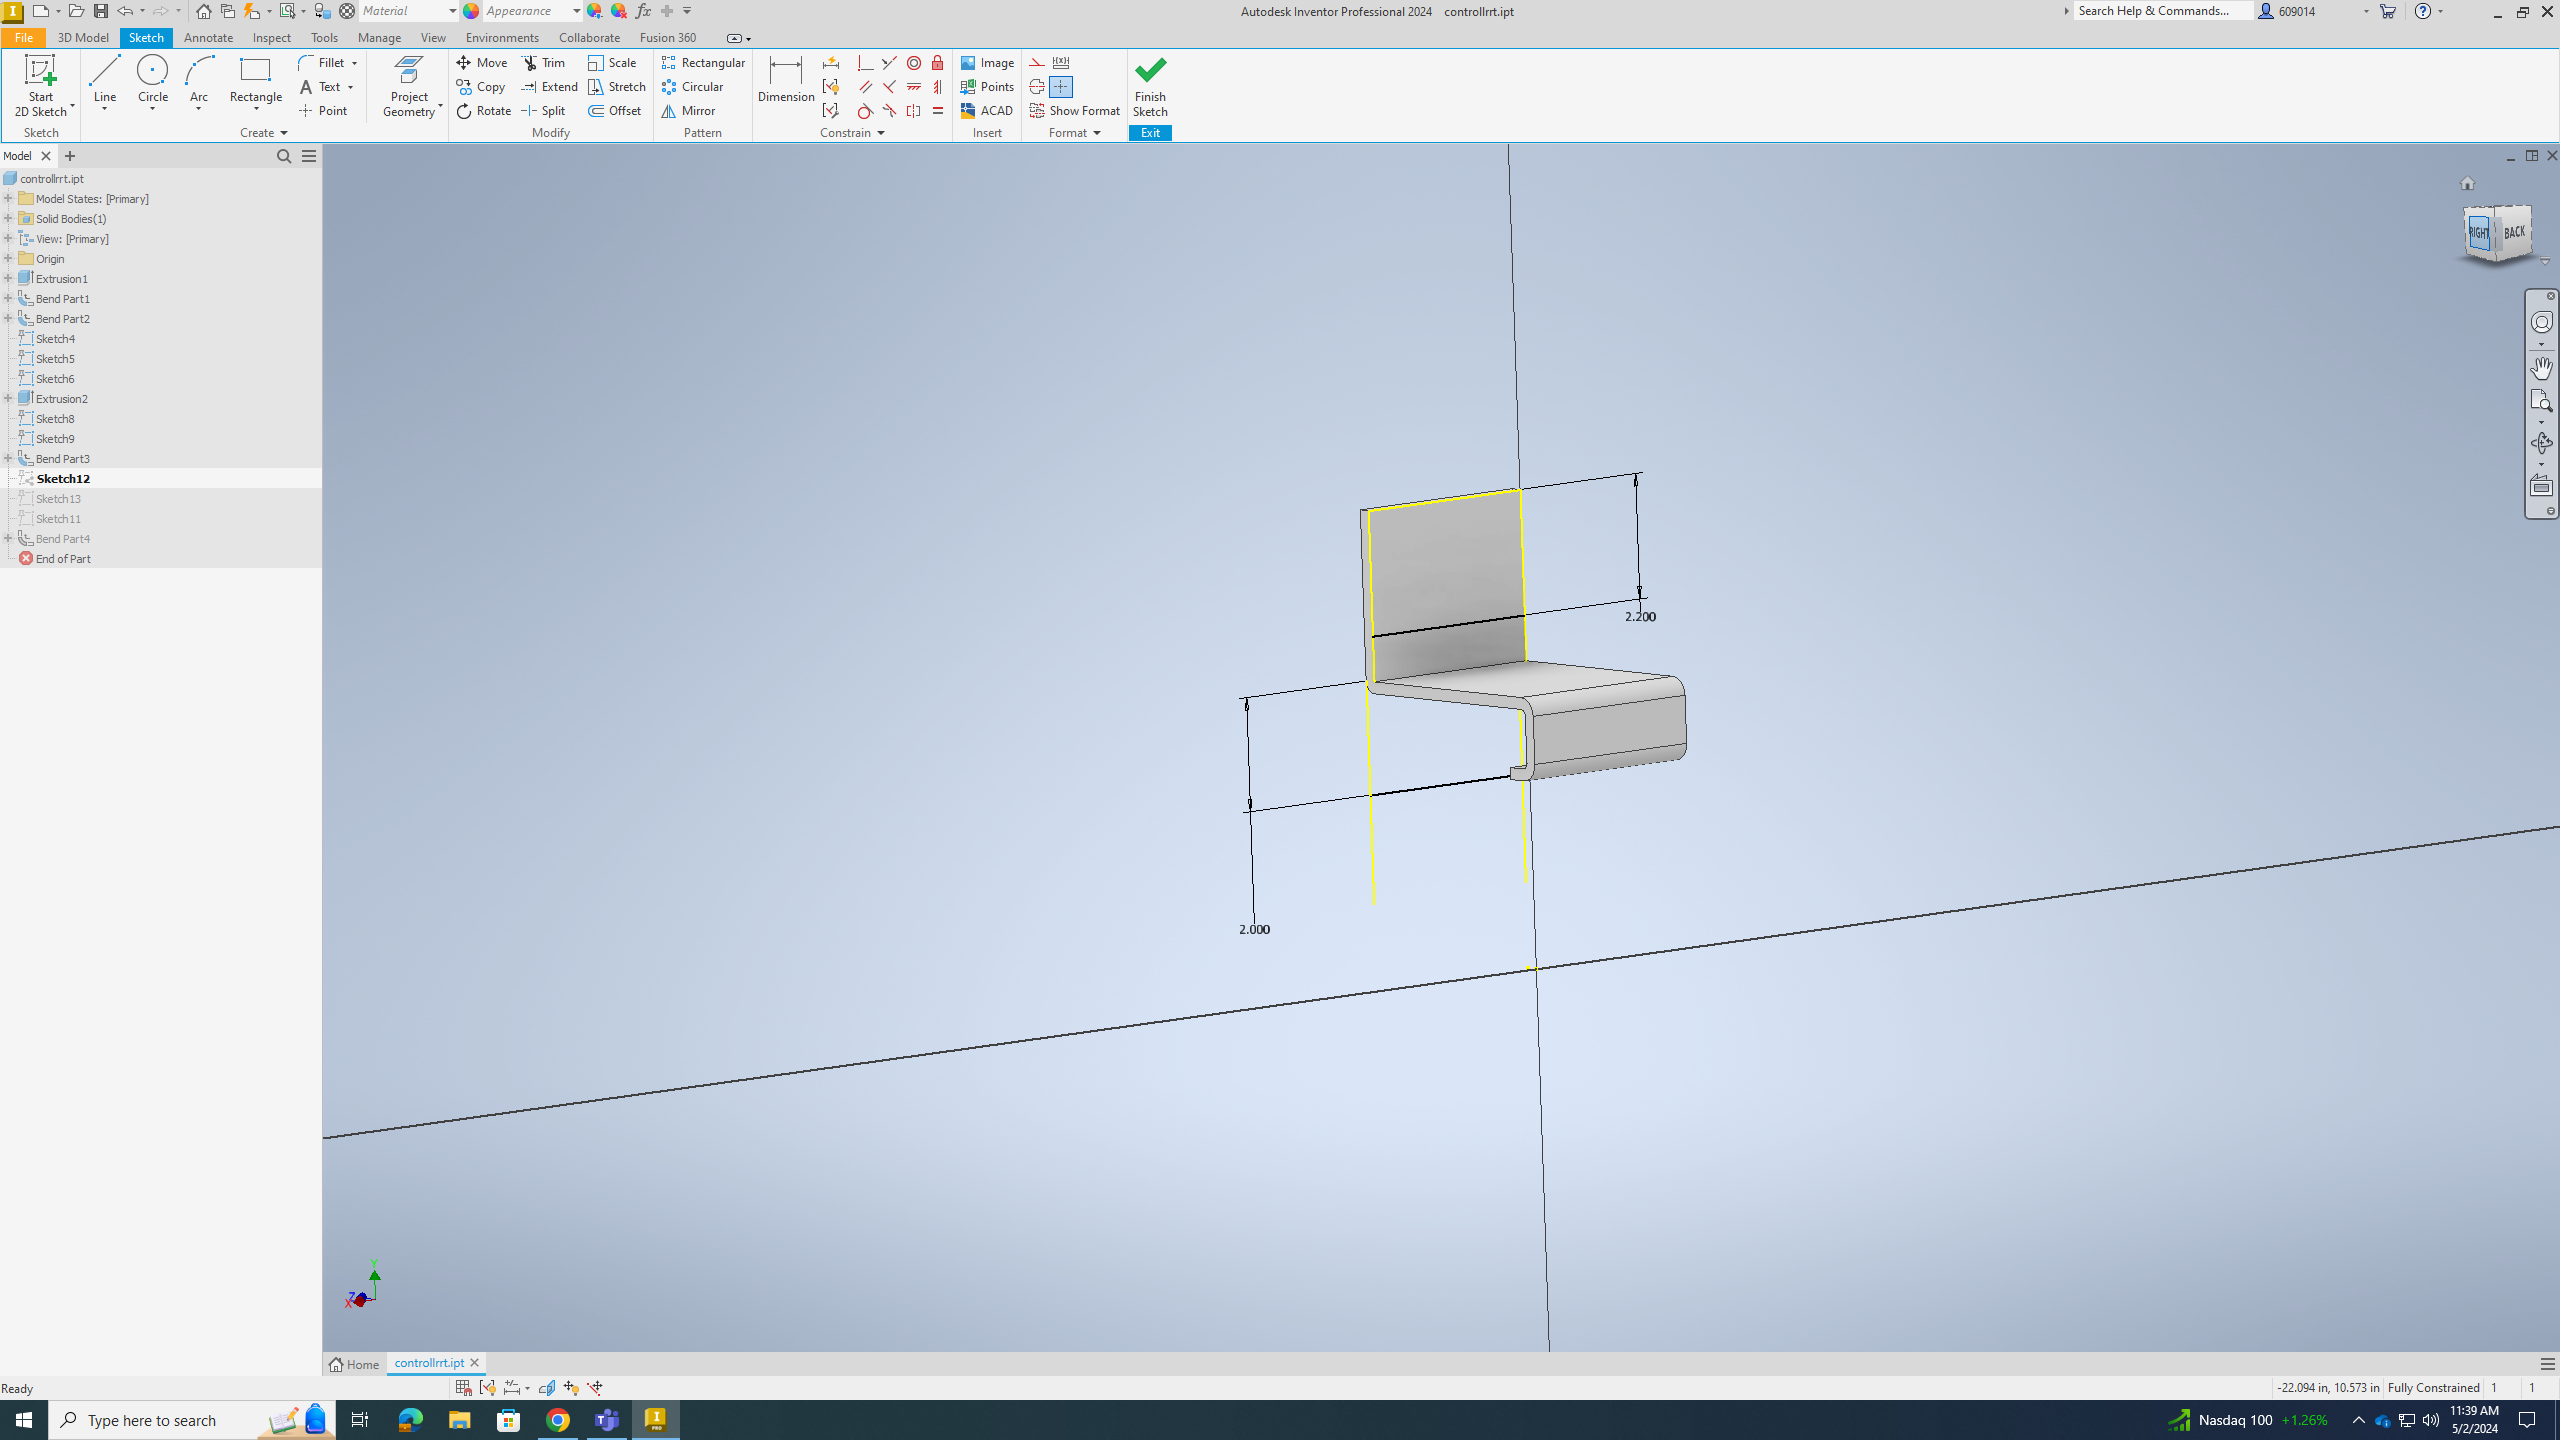This screenshot has width=2560, height=1440.
Task: Toggle Show All Degrees of Freedom in status bar
Action: pyautogui.click(x=571, y=1388)
